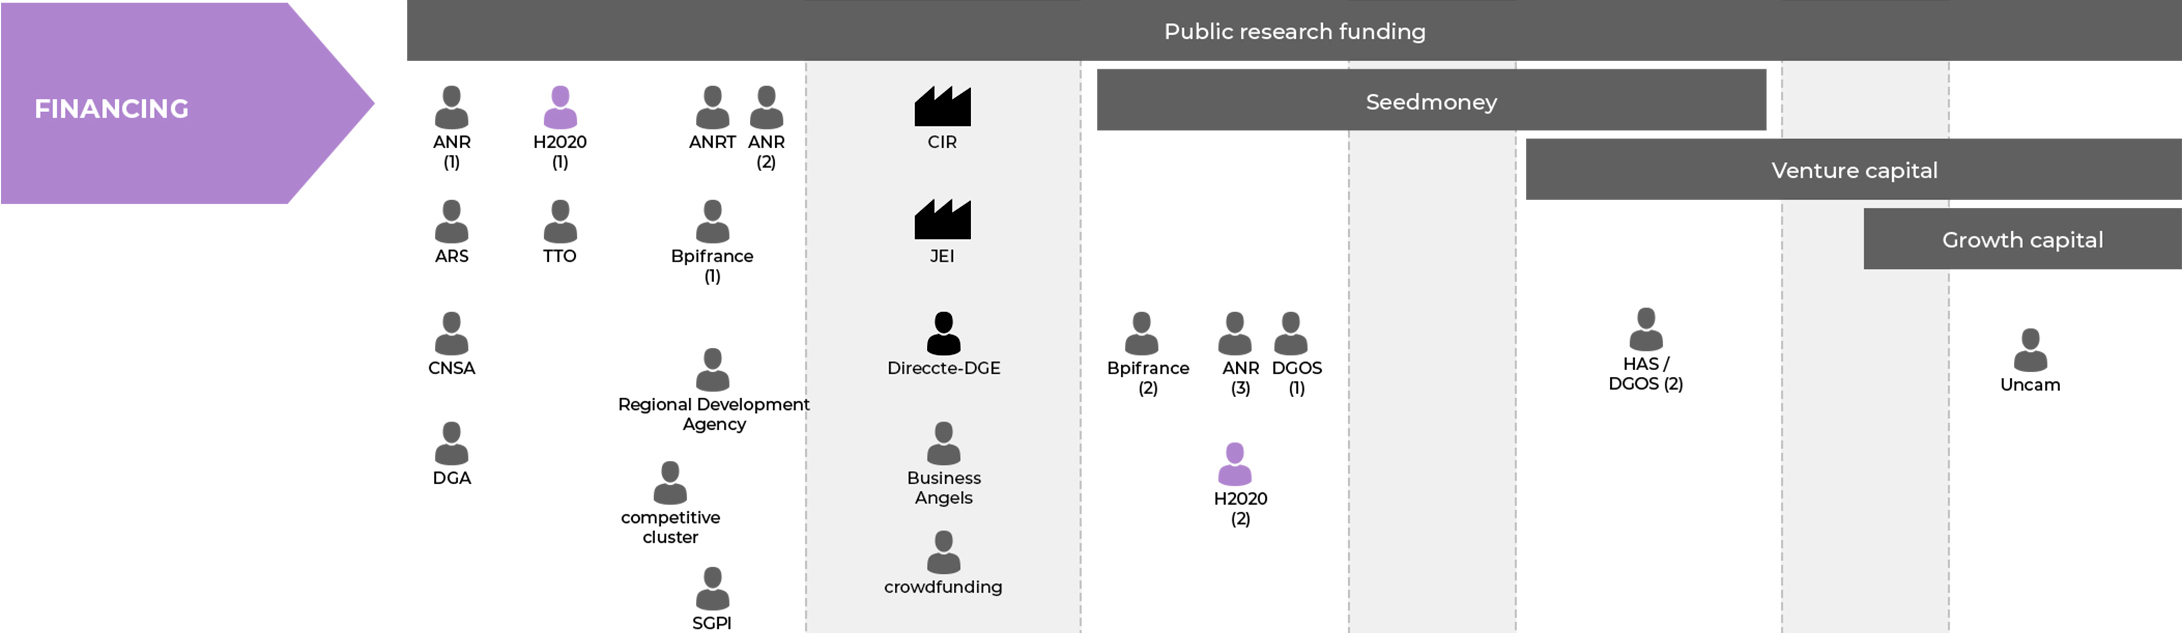Click the Public research funding bar
Screen dimensions: 2182x633
[1294, 31]
